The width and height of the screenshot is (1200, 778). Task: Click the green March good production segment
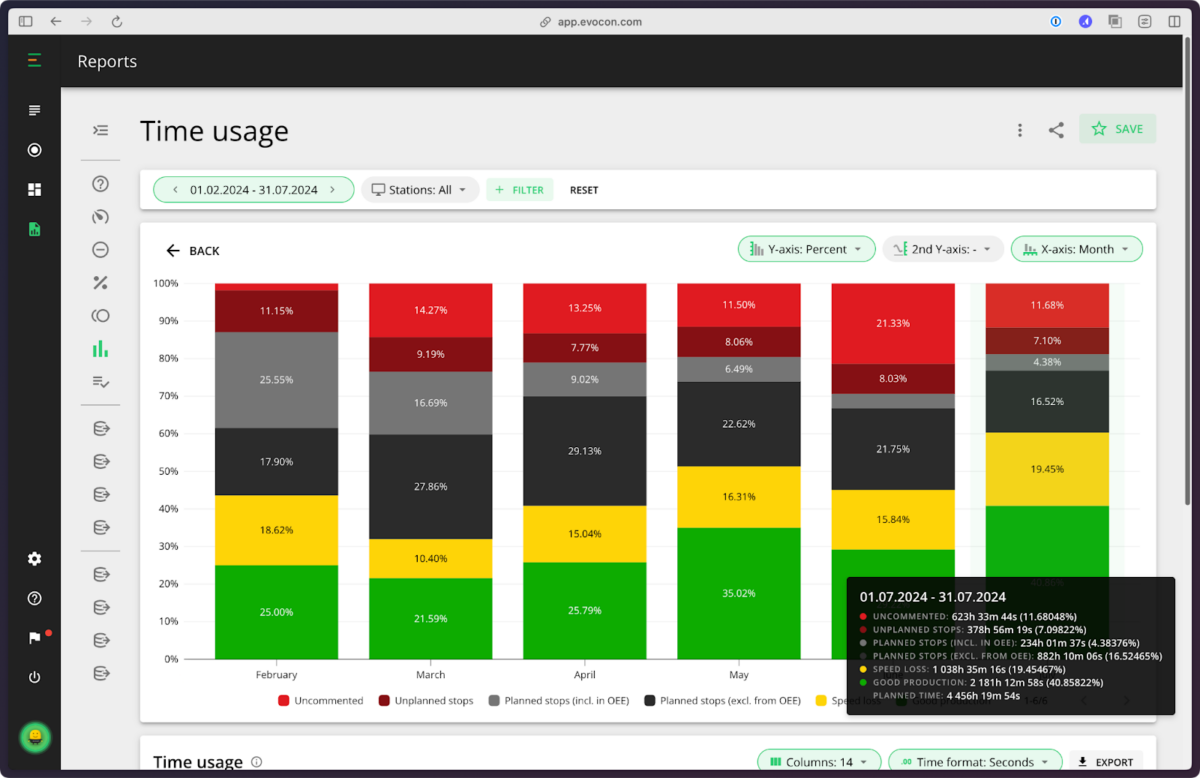click(430, 618)
